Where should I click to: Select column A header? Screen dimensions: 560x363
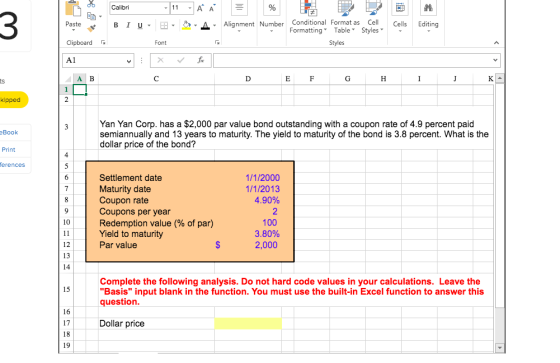pyautogui.click(x=79, y=79)
